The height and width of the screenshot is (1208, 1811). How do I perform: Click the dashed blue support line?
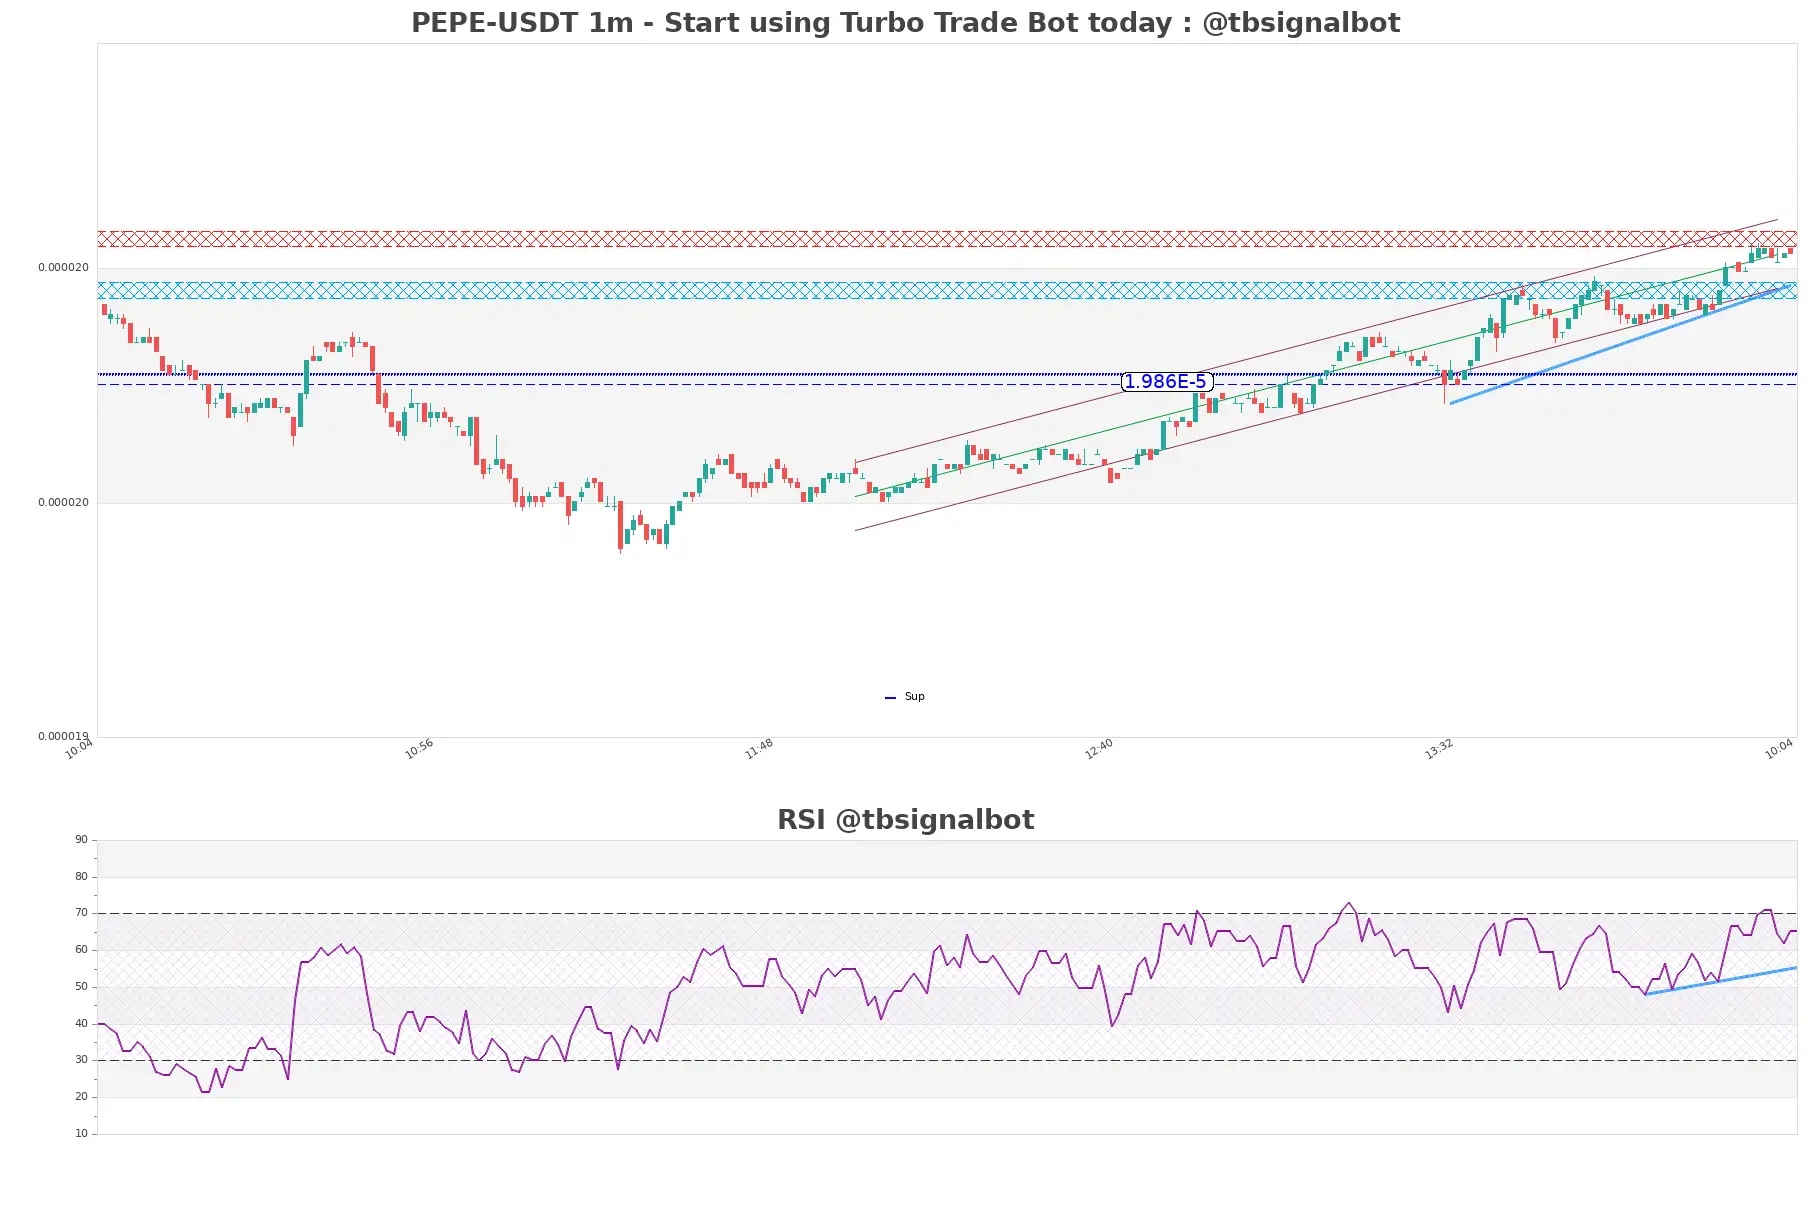click(x=947, y=384)
